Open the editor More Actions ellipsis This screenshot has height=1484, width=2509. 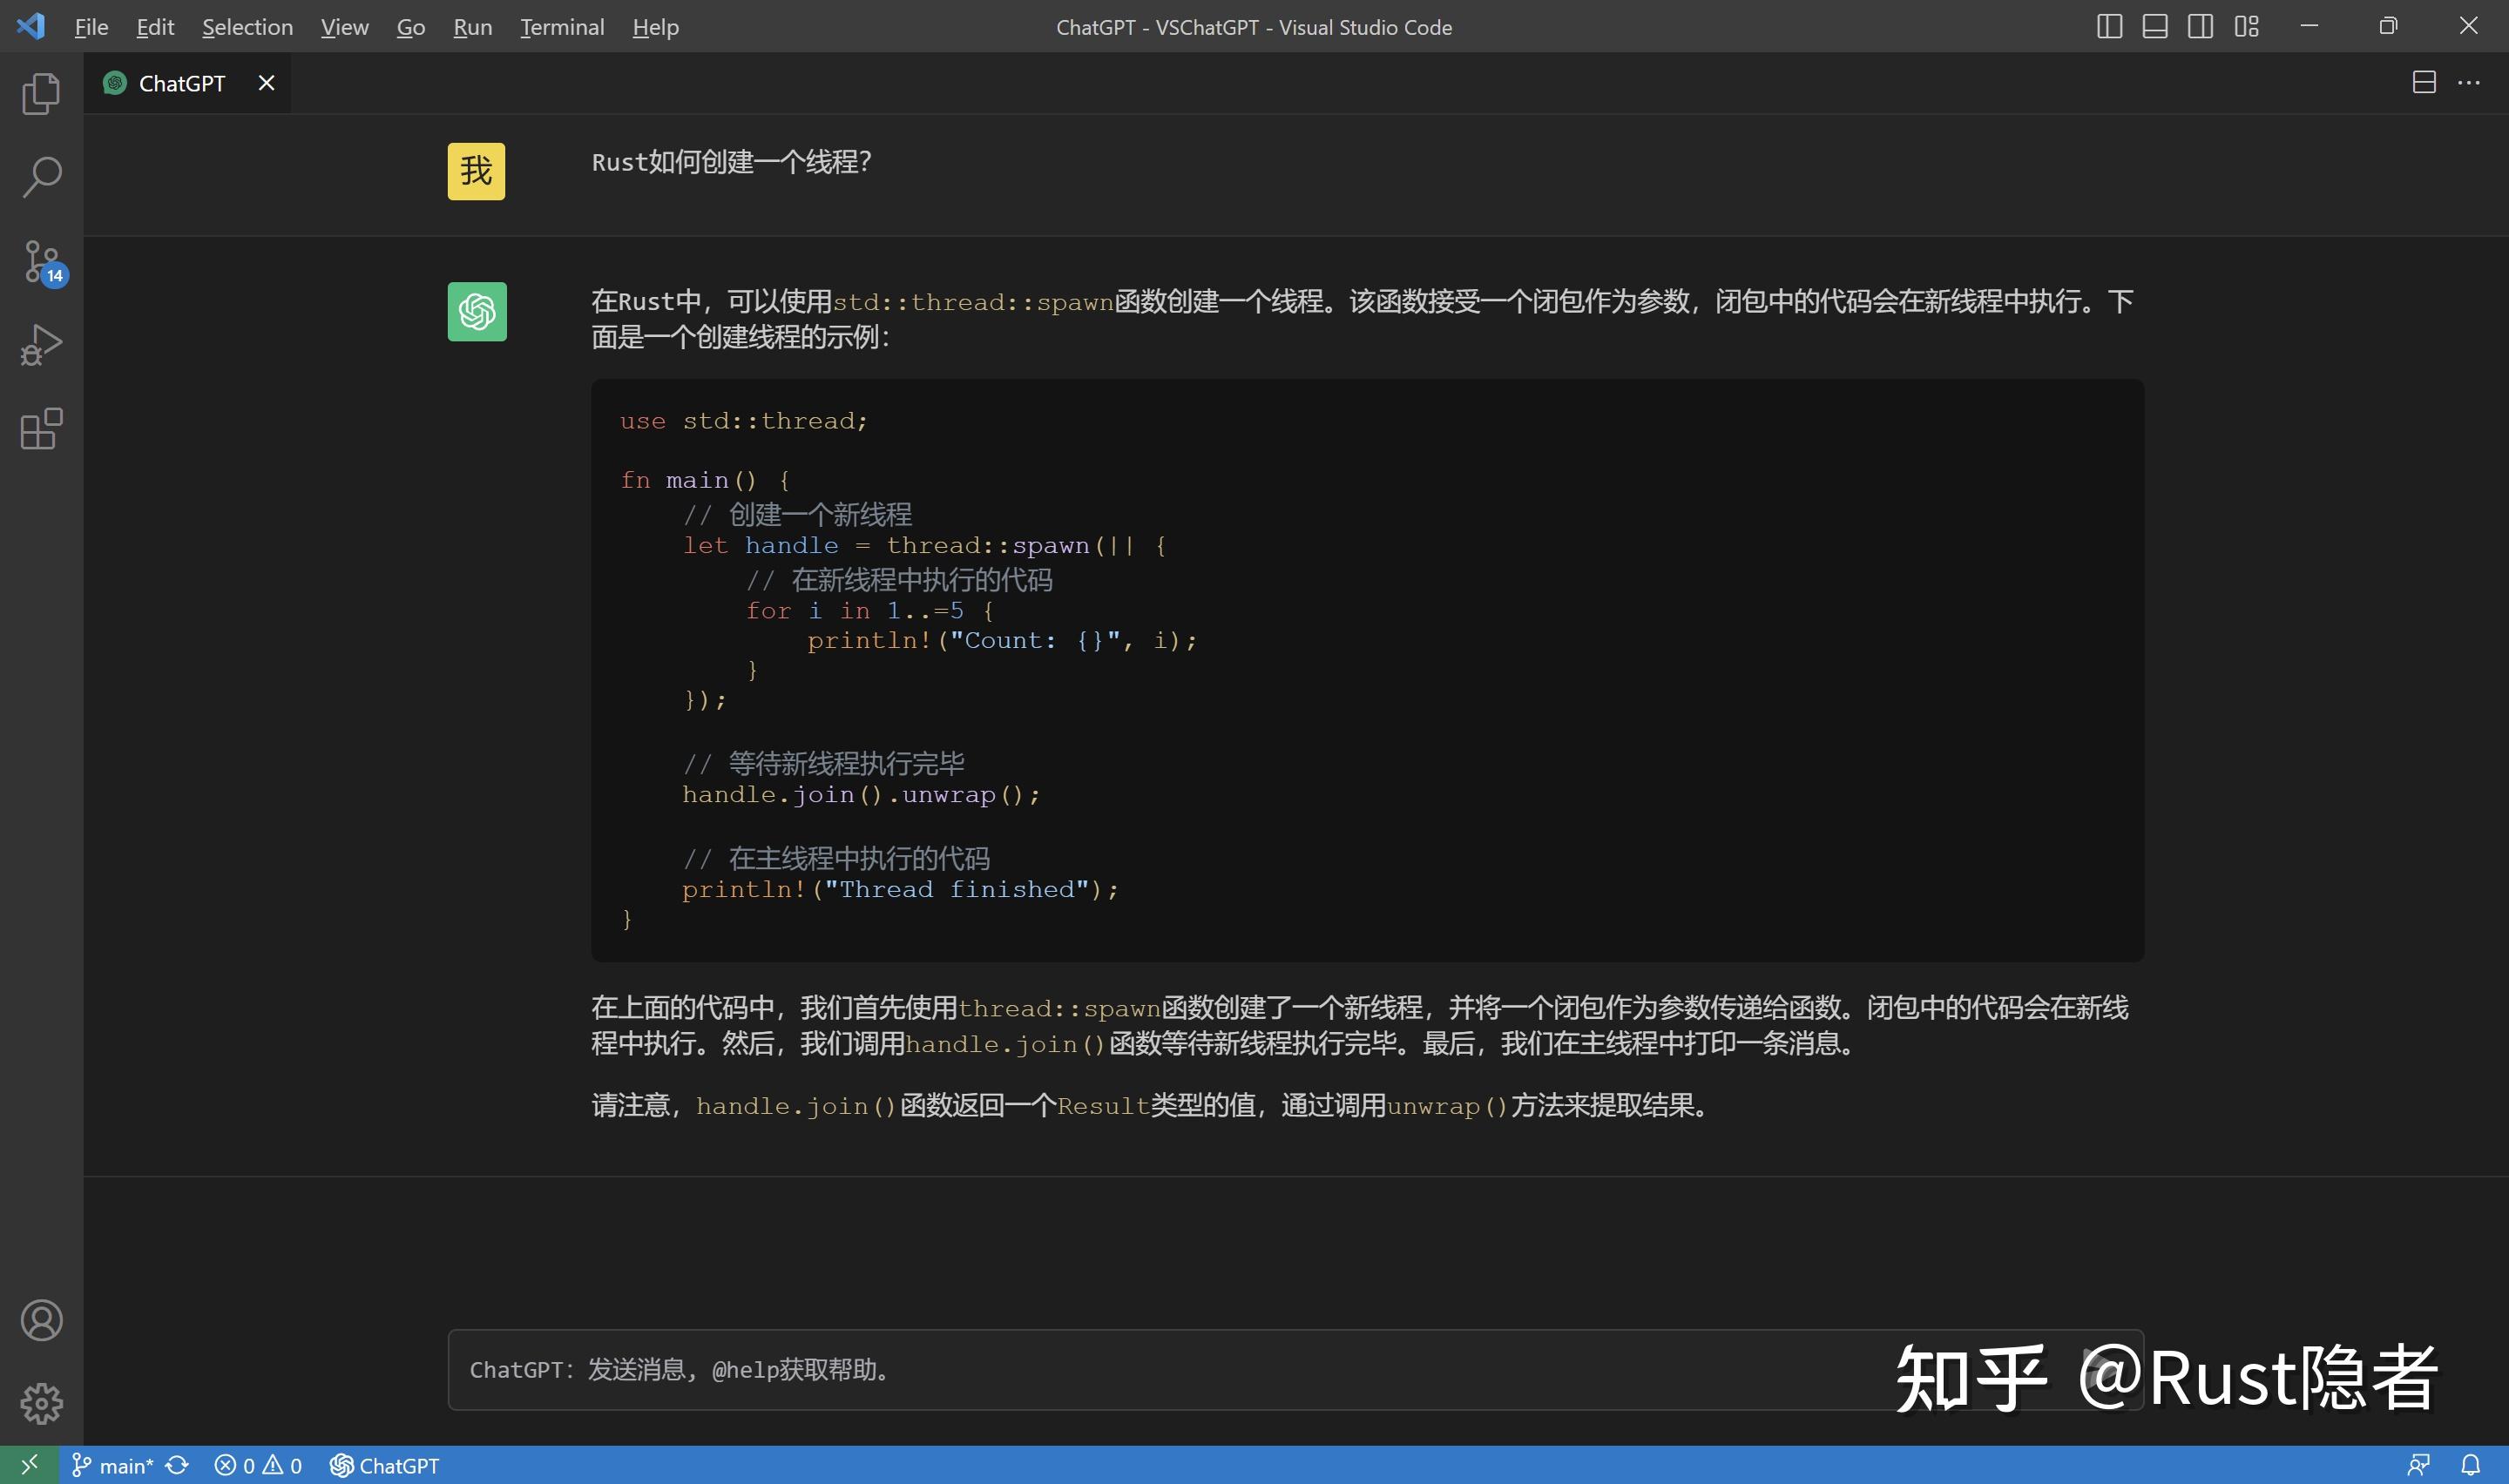[x=2469, y=83]
